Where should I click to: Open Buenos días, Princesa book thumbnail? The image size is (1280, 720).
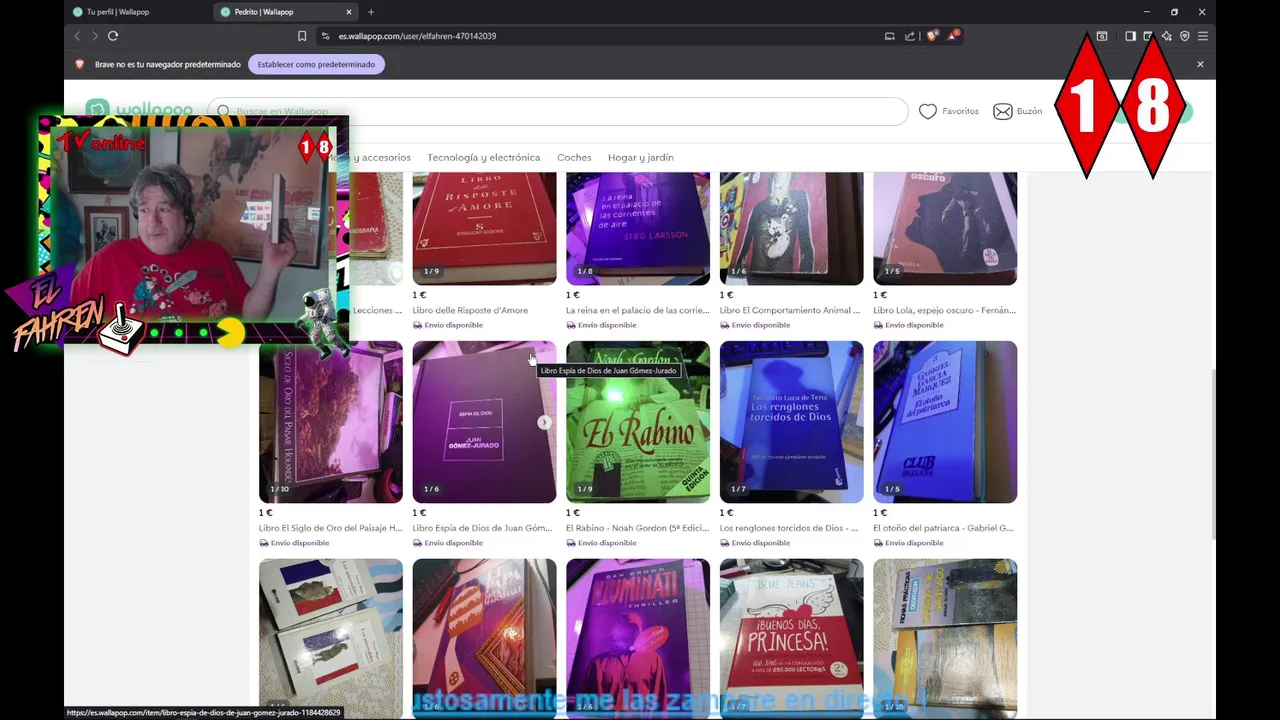pyautogui.click(x=791, y=637)
